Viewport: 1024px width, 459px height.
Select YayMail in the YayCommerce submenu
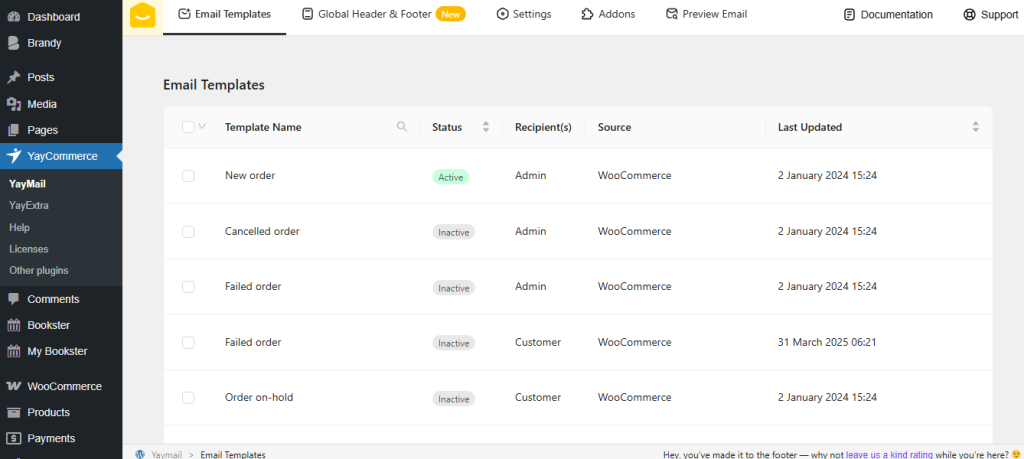[27, 184]
